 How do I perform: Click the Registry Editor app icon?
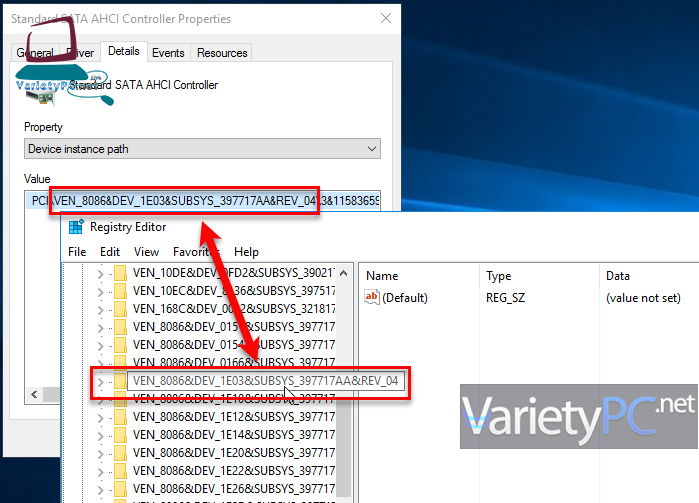click(76, 227)
